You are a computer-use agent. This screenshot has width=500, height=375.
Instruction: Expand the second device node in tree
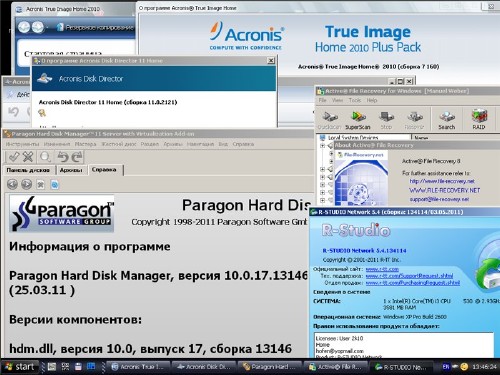point(322,169)
